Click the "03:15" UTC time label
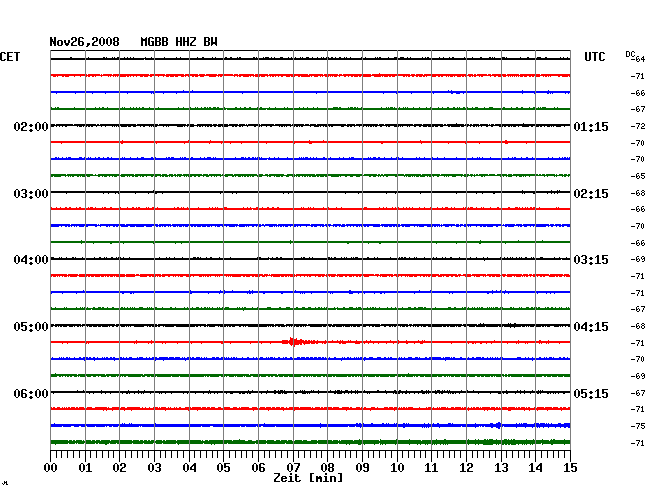 (591, 260)
